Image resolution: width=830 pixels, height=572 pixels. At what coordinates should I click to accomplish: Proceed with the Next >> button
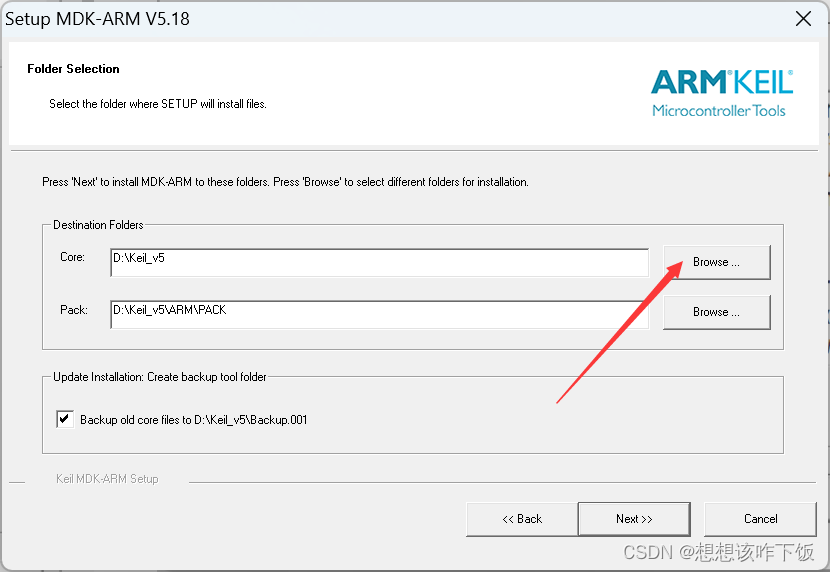(x=634, y=519)
